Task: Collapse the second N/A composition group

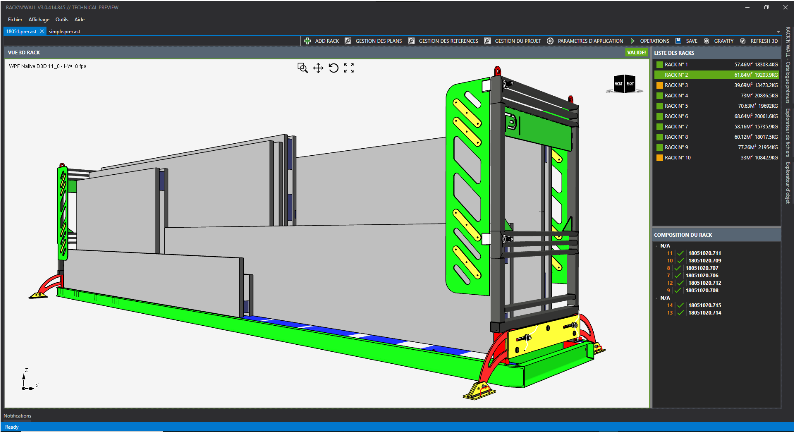Action: (657, 296)
